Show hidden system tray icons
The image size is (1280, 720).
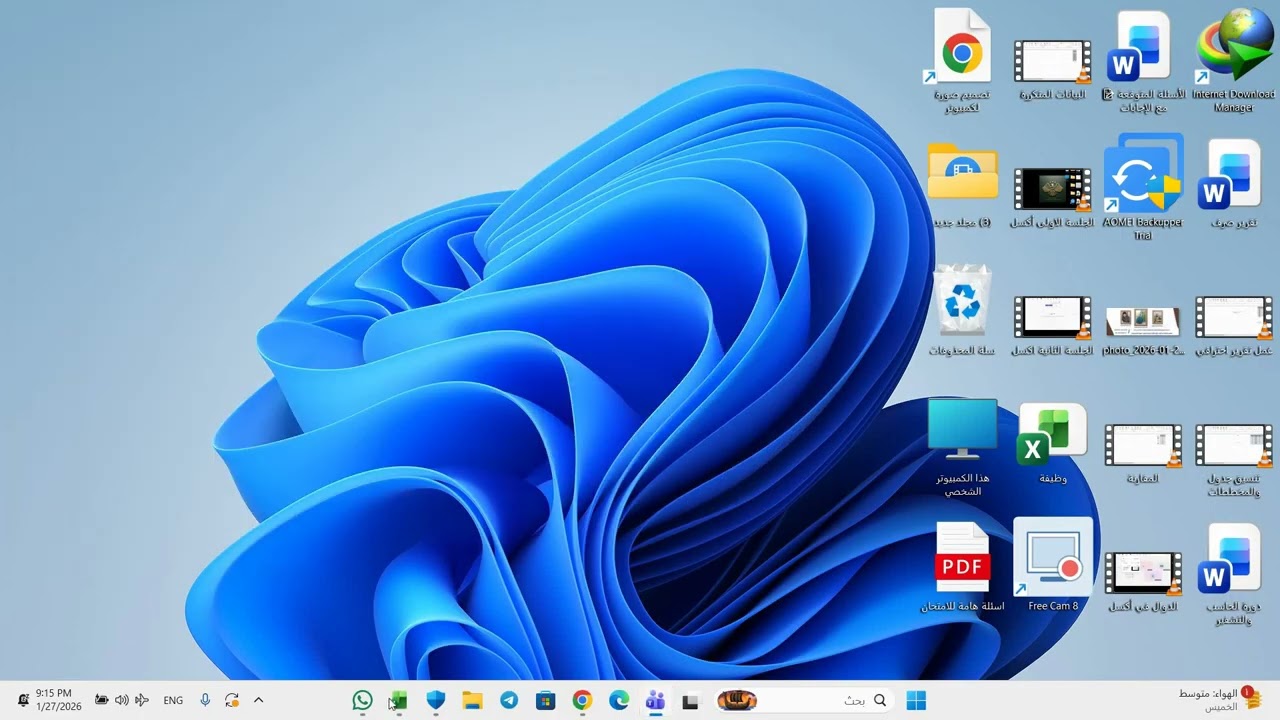(x=258, y=701)
